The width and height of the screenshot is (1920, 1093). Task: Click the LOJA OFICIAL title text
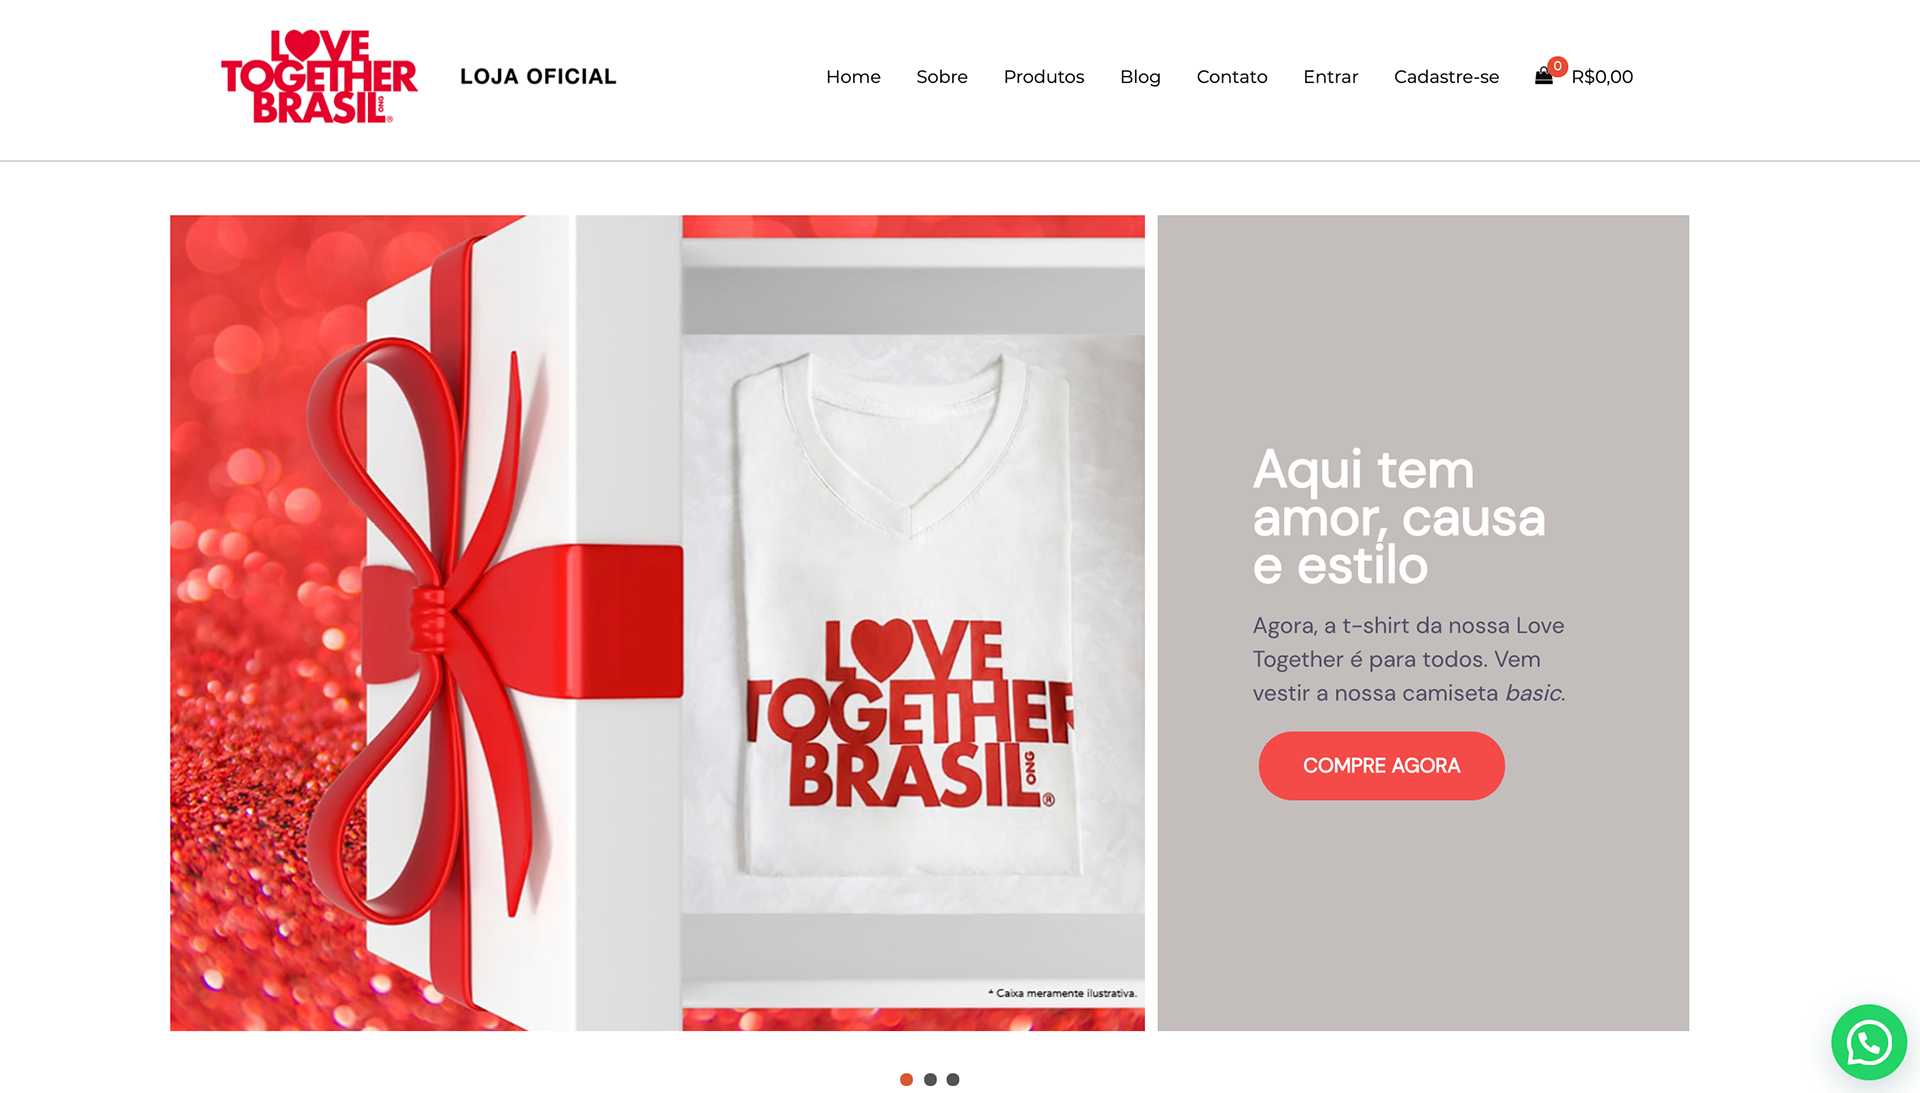tap(538, 77)
